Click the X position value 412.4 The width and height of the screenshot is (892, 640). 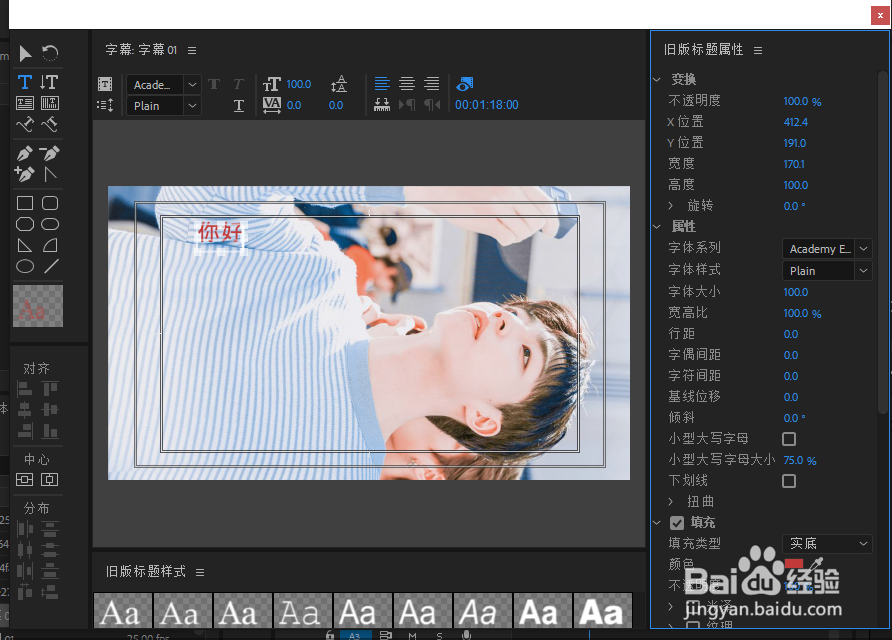pyautogui.click(x=795, y=122)
